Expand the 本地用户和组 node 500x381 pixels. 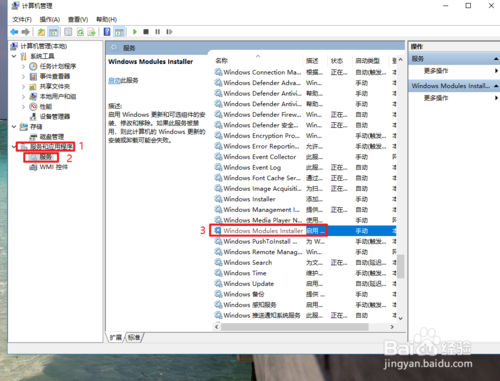click(x=23, y=96)
